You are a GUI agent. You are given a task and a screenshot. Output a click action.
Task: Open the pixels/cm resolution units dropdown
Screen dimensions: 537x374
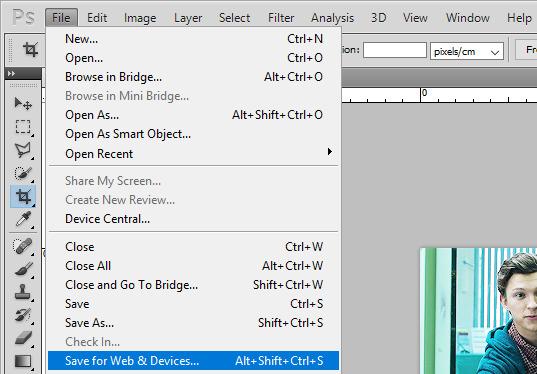coord(467,51)
